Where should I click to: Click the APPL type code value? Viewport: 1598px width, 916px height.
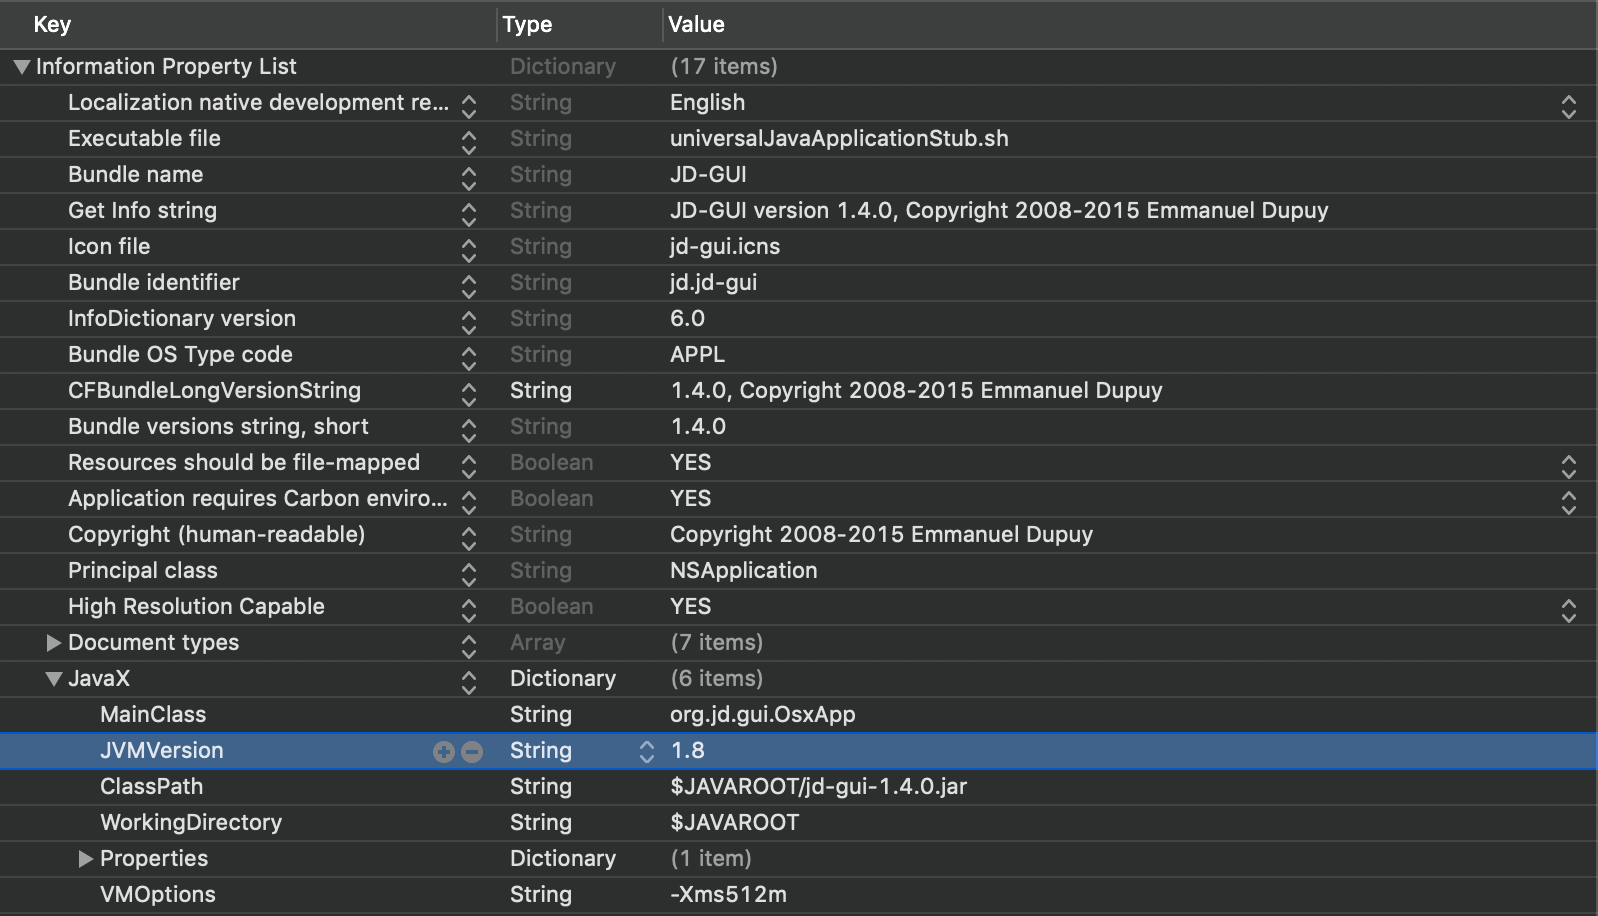697,355
